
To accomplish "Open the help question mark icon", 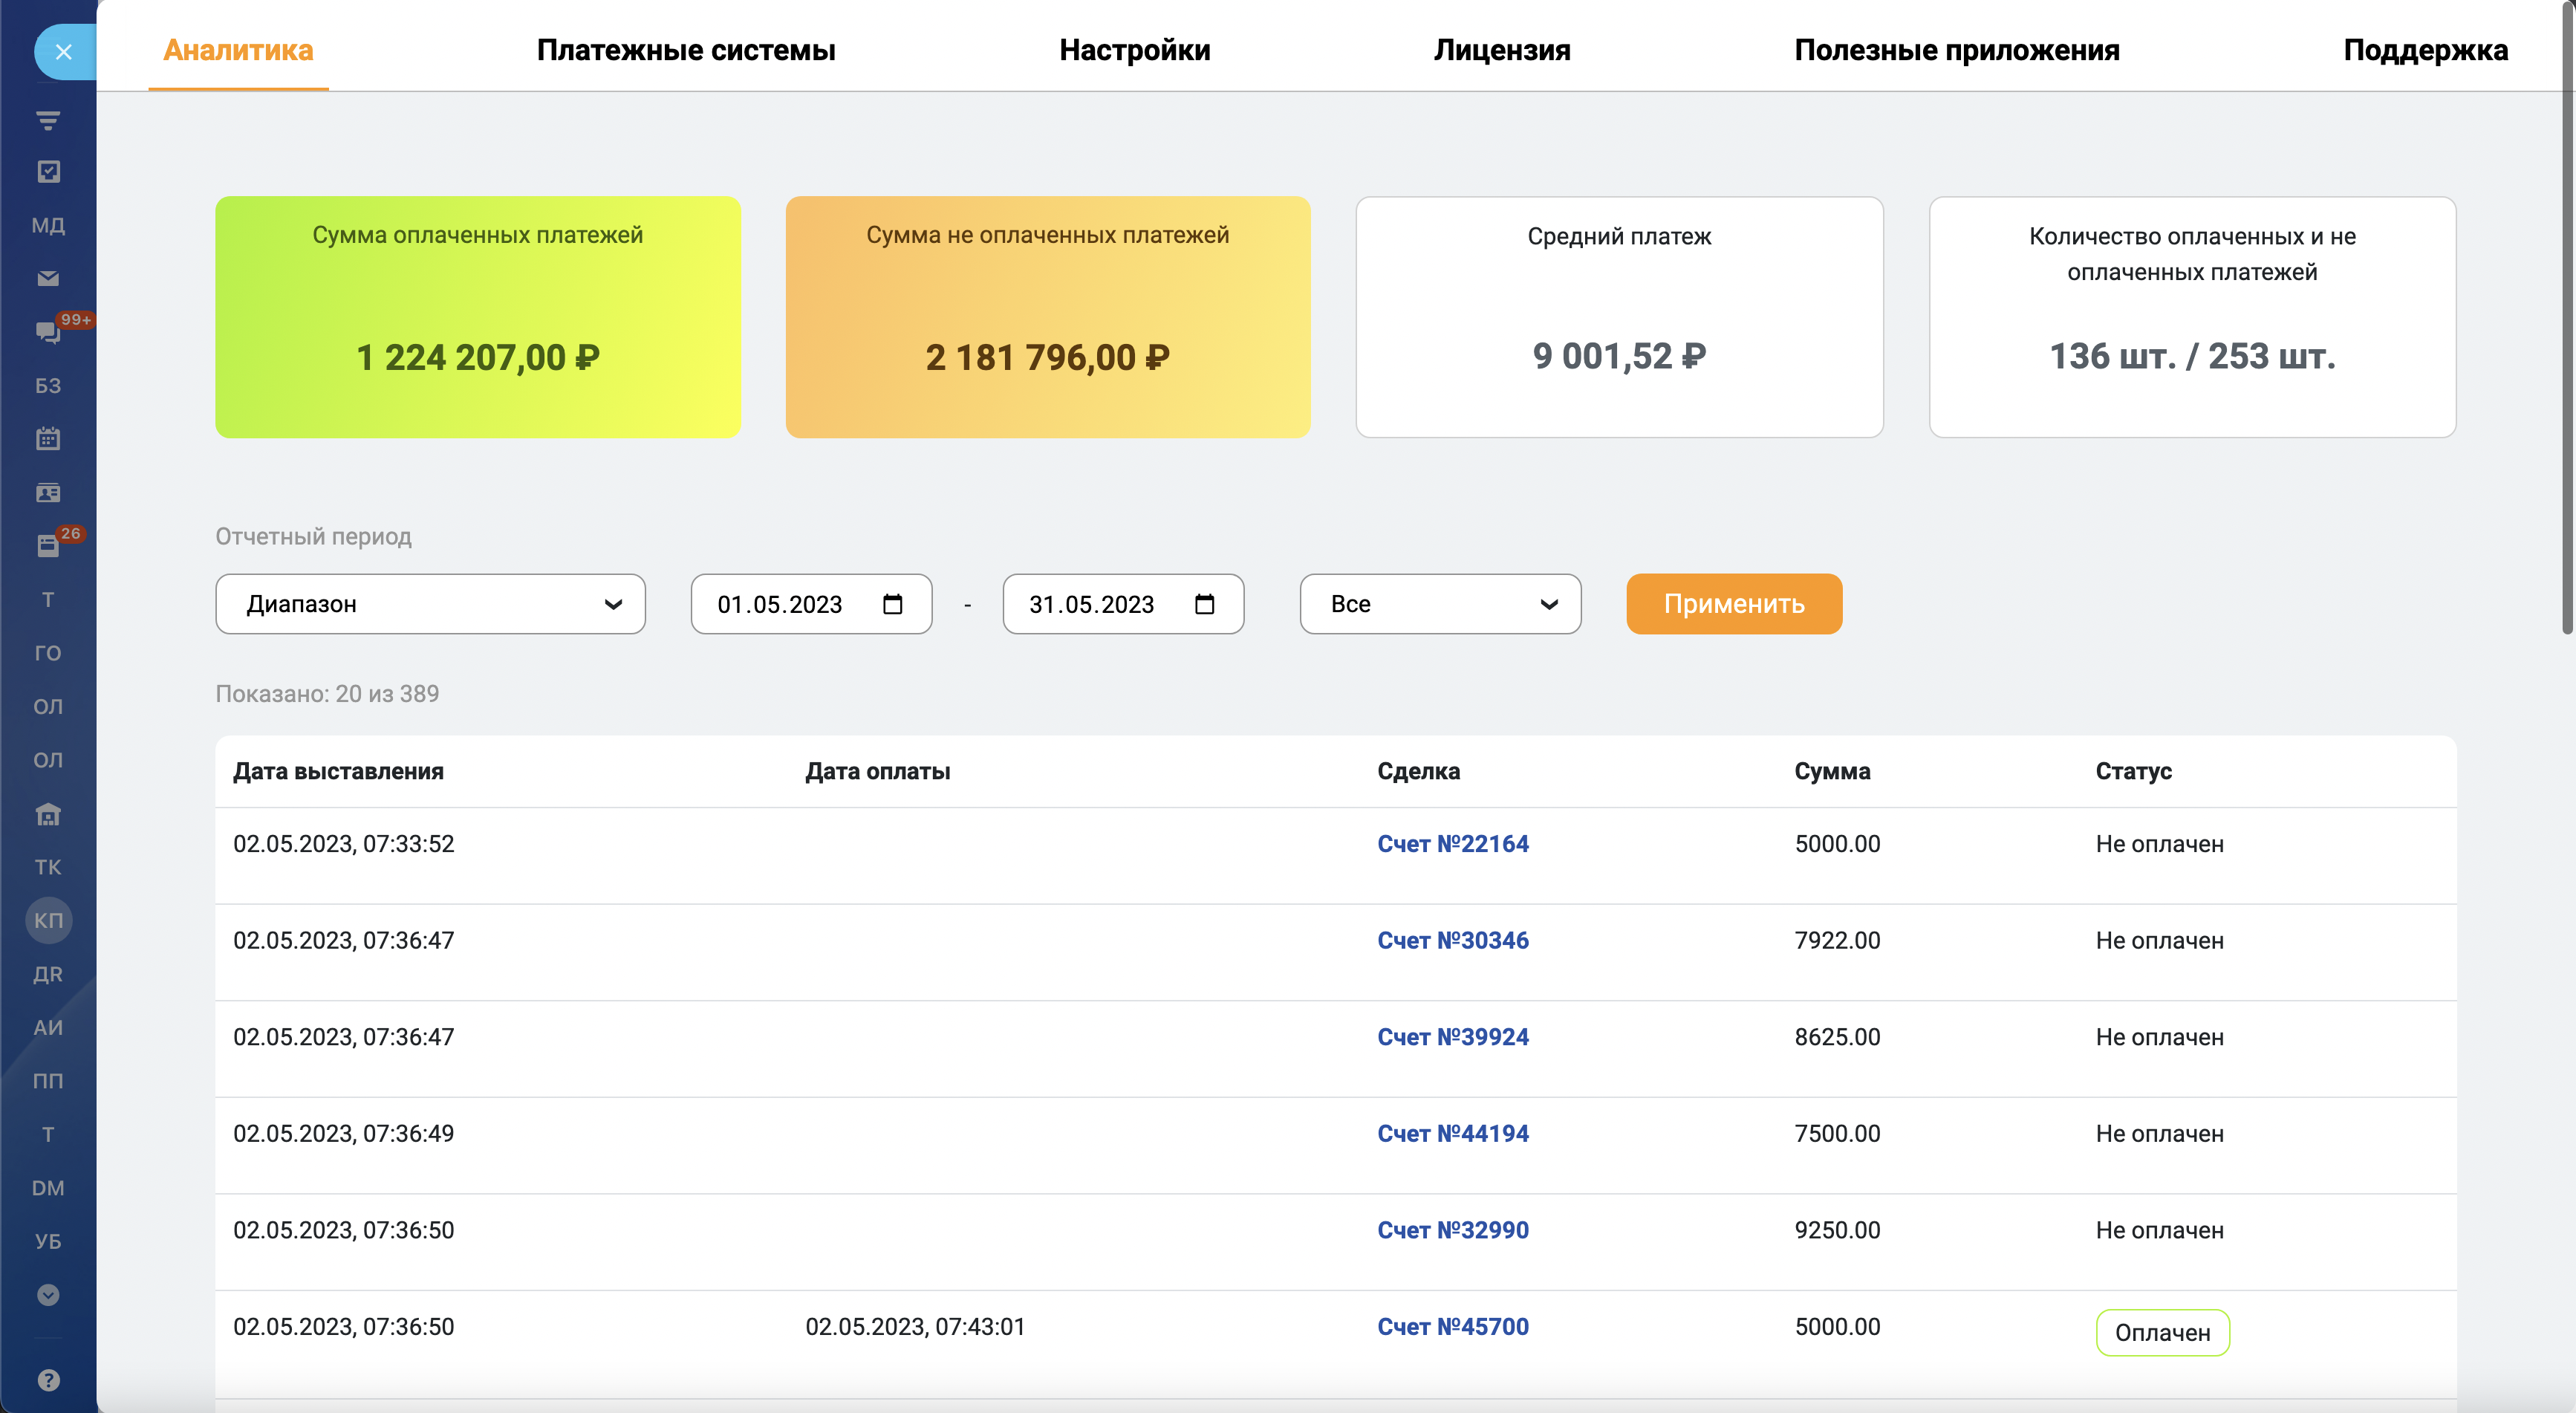I will coord(48,1378).
